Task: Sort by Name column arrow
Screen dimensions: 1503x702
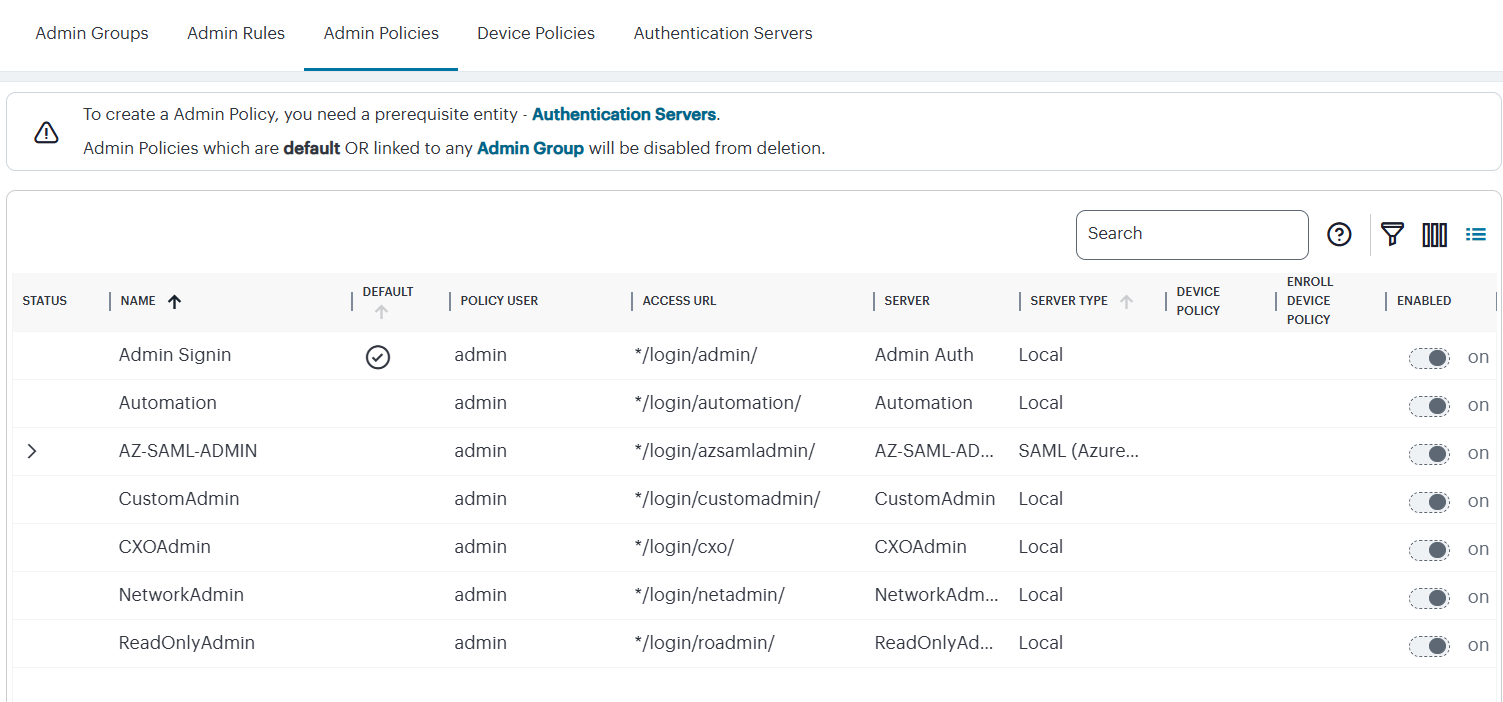Action: tap(174, 301)
